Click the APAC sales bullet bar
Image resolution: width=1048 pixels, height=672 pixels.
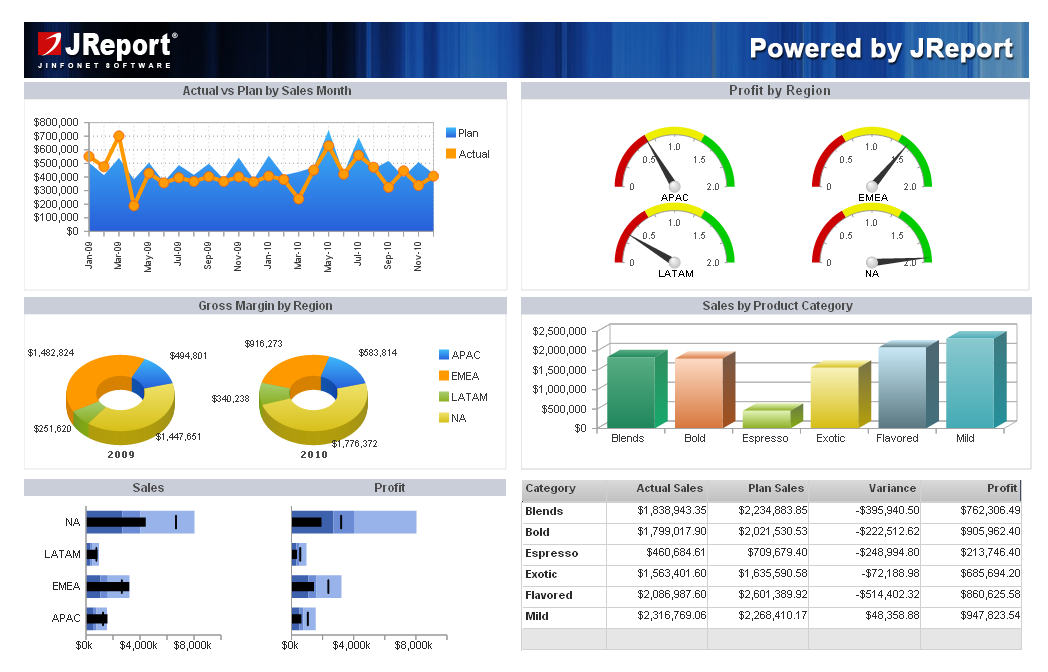[x=97, y=619]
